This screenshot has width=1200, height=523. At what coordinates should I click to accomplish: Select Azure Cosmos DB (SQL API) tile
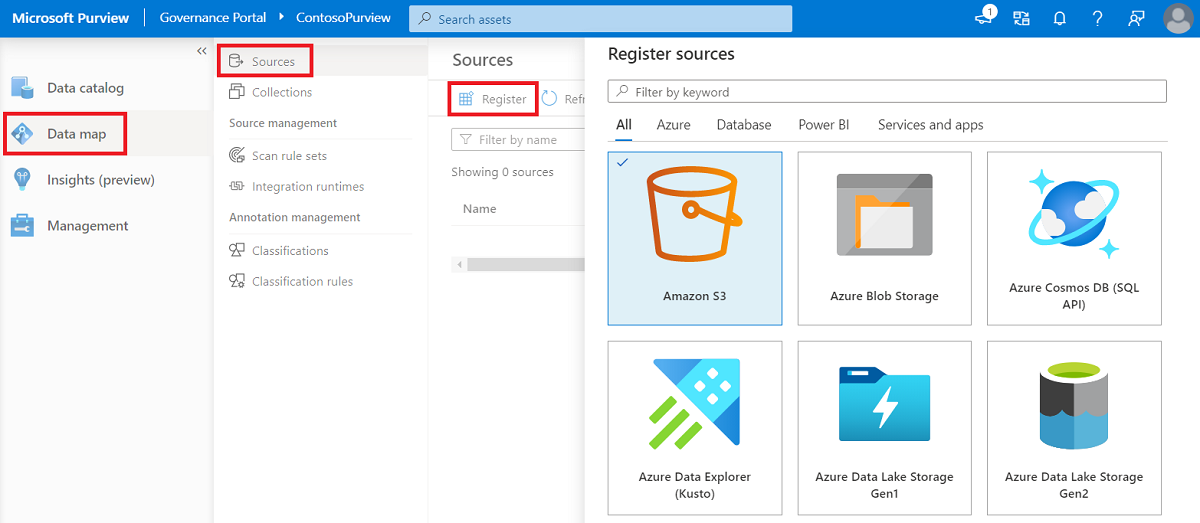pyautogui.click(x=1075, y=238)
